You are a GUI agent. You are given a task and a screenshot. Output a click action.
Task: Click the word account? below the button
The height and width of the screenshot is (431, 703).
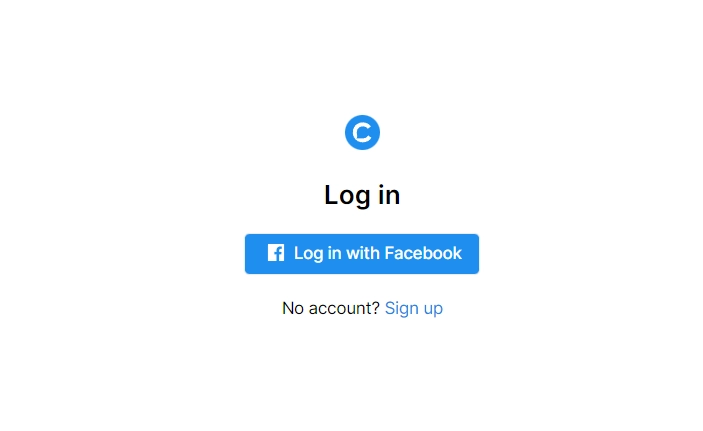click(344, 309)
